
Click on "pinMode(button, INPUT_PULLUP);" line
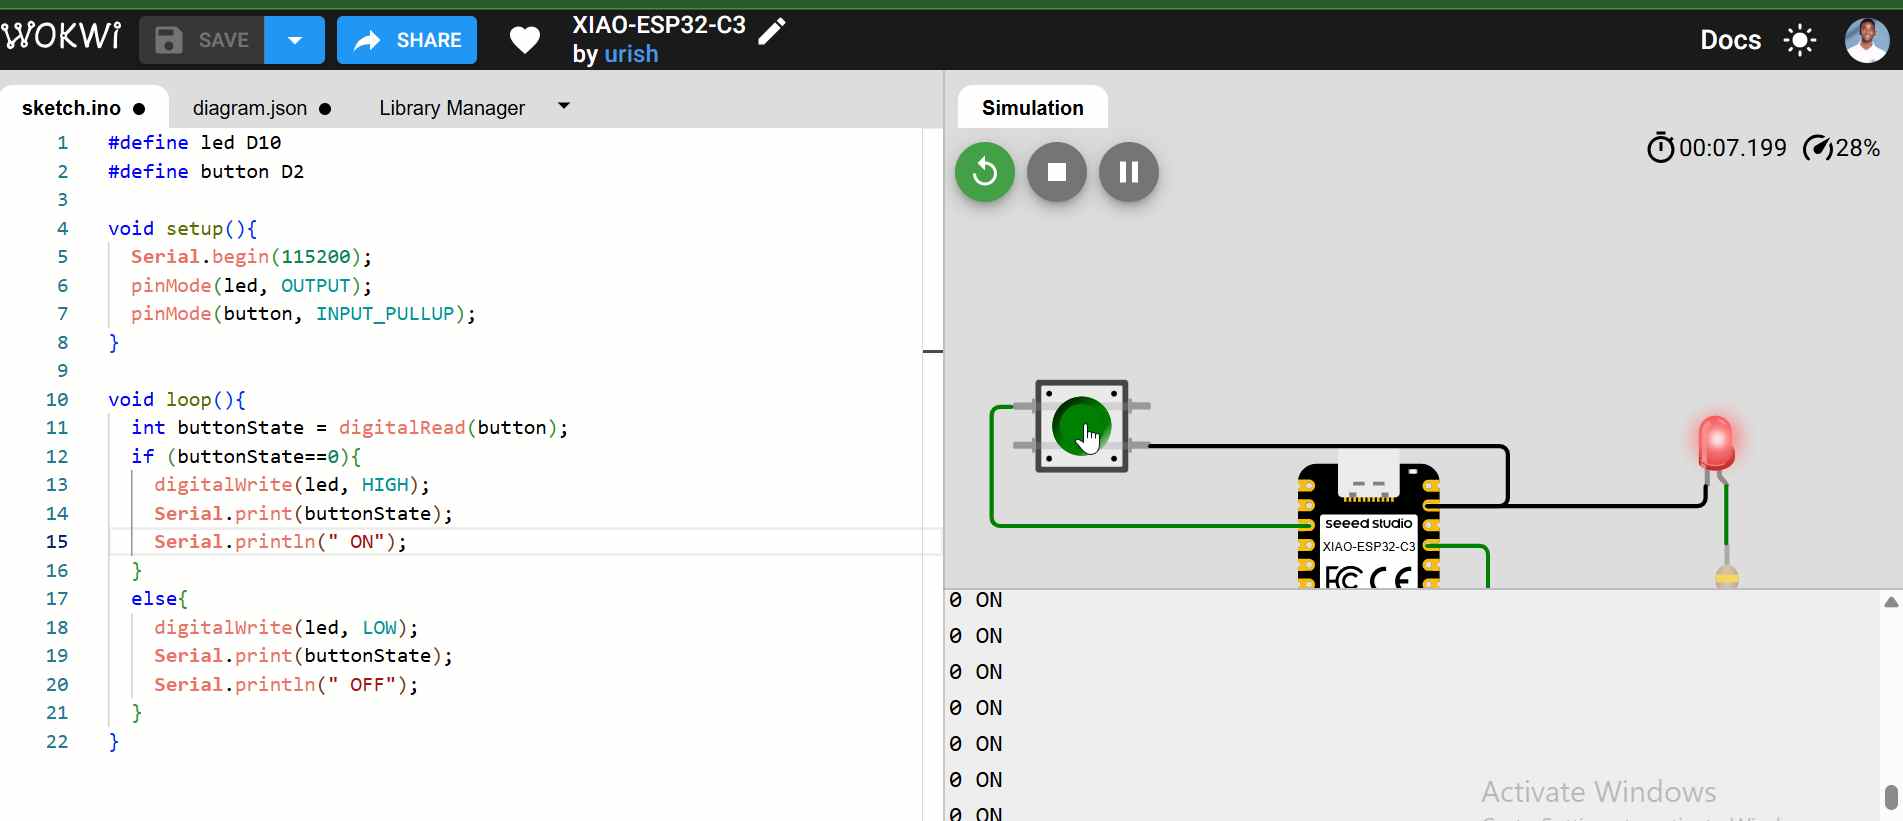tap(303, 314)
